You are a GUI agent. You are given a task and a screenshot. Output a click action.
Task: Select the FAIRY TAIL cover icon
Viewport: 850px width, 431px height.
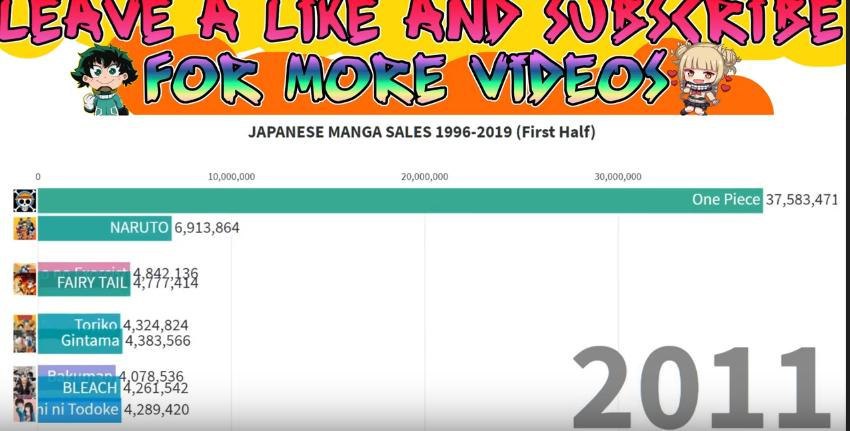[25, 284]
